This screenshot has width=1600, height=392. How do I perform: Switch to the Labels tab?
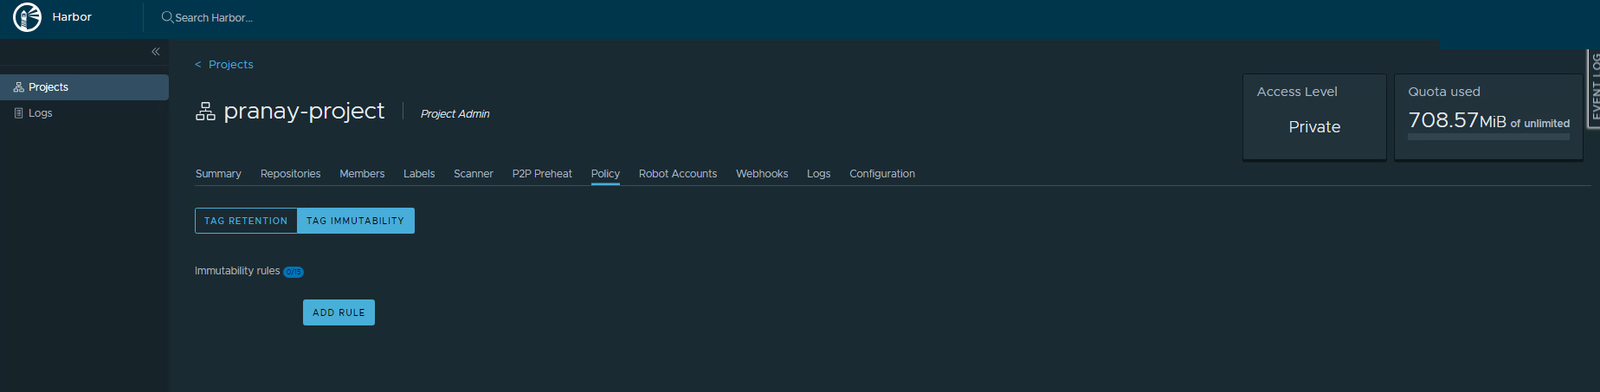[419, 174]
